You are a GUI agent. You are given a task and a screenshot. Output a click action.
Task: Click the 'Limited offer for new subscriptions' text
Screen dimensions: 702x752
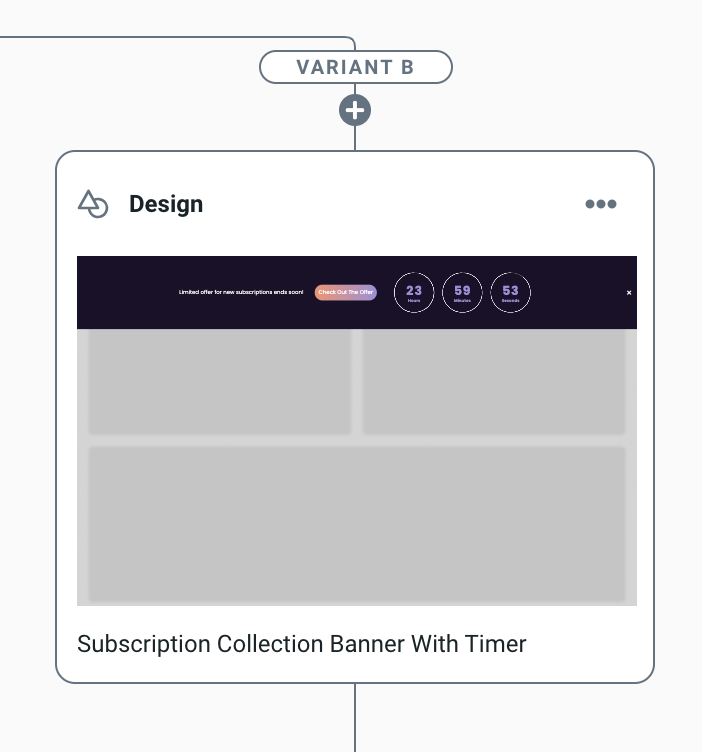[241, 292]
